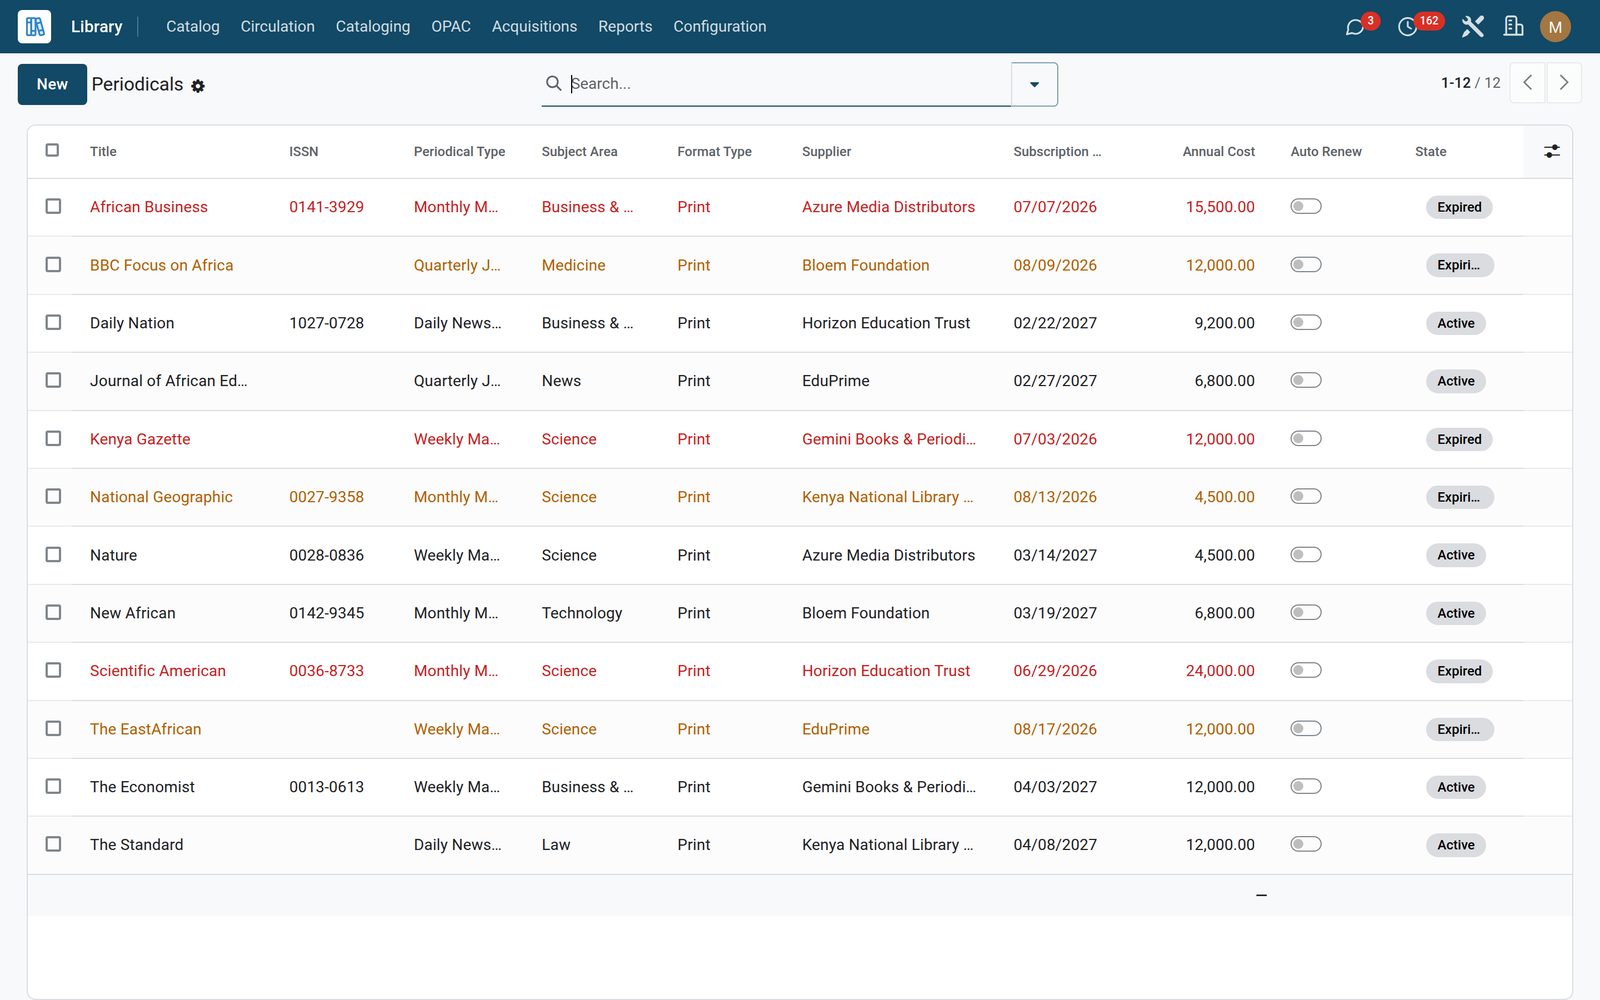Open the National Geographic record
The height and width of the screenshot is (1000, 1600).
coord(161,497)
